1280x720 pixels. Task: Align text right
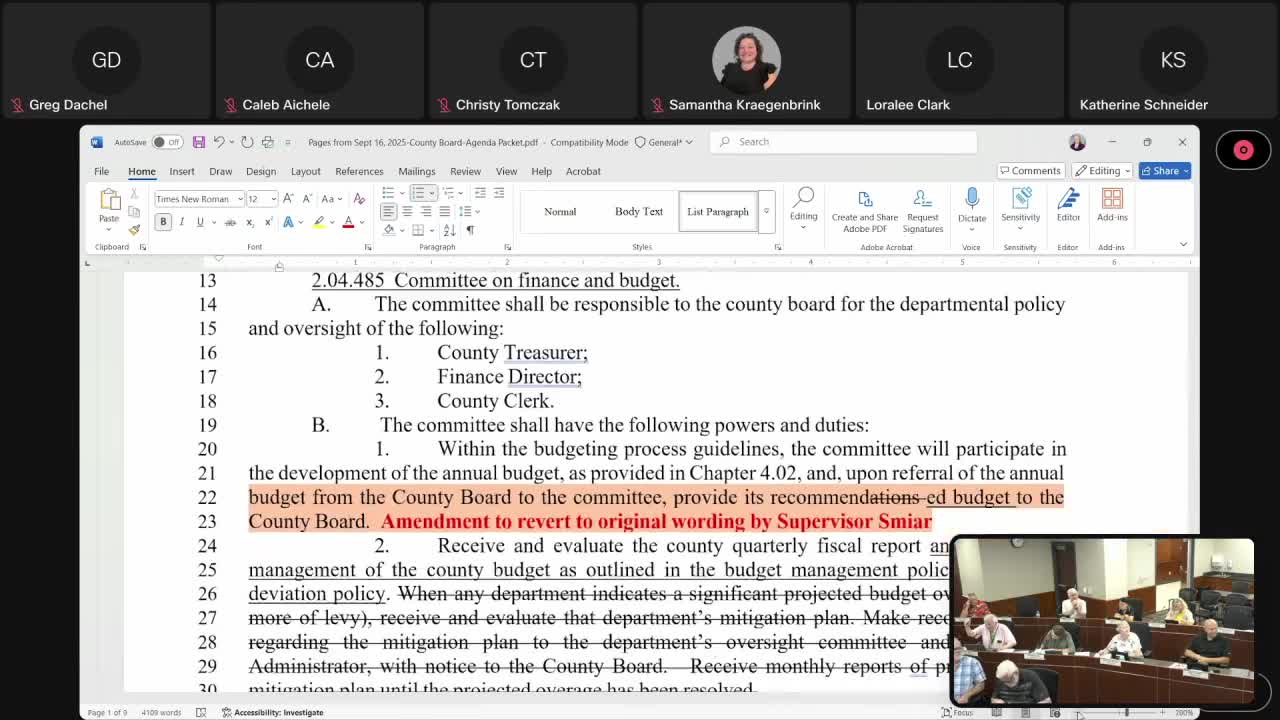tap(426, 212)
